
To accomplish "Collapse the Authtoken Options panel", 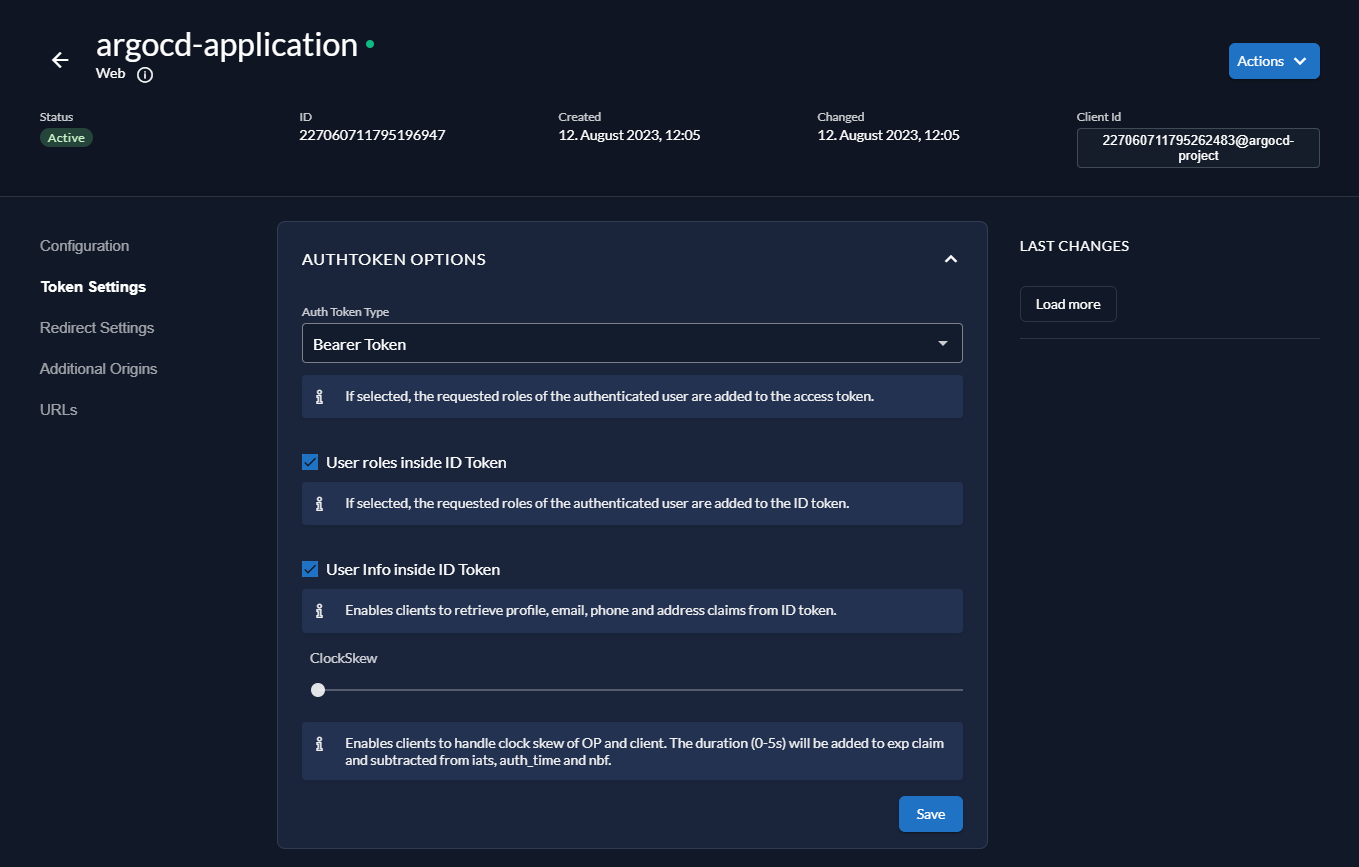I will pos(950,260).
